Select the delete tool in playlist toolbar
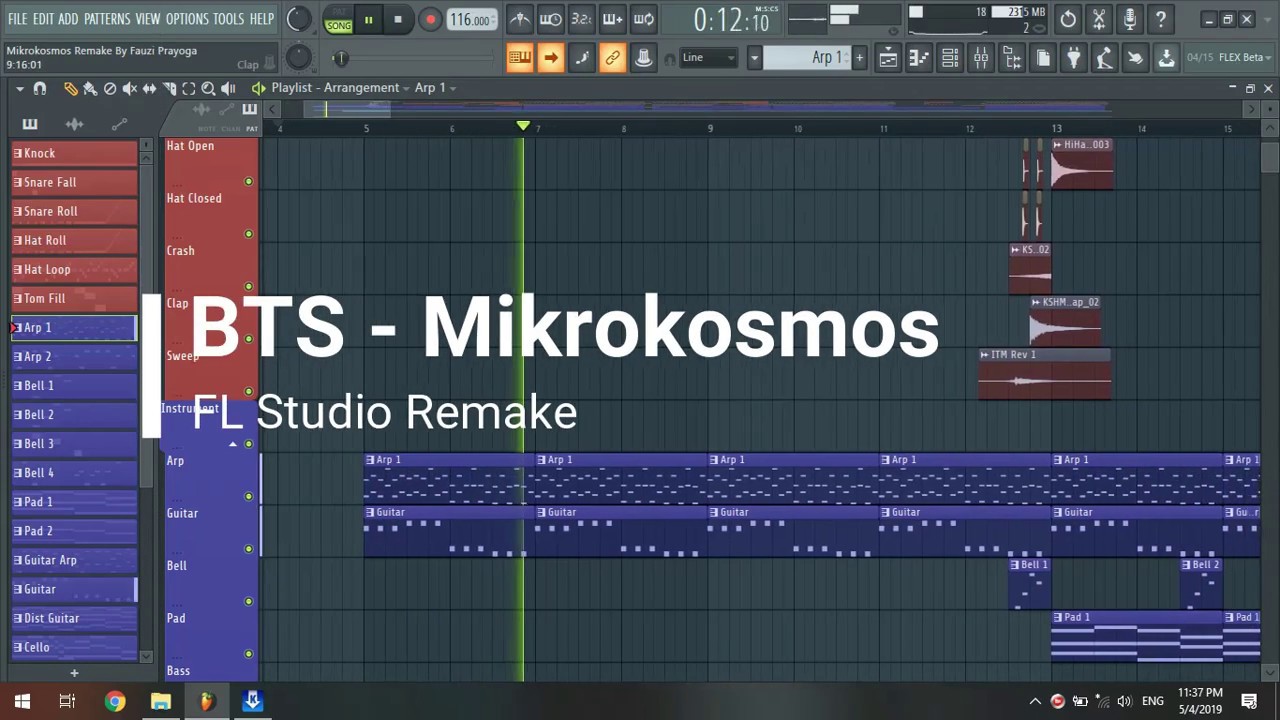Image resolution: width=1280 pixels, height=720 pixels. coord(110,88)
